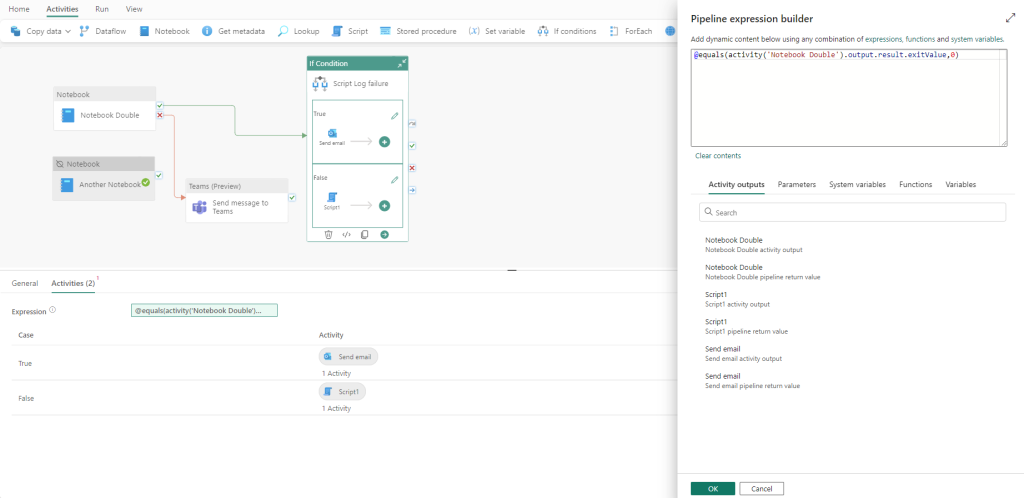This screenshot has width=1024, height=498.
Task: Click the Set variable toolbar icon
Action: [x=474, y=31]
